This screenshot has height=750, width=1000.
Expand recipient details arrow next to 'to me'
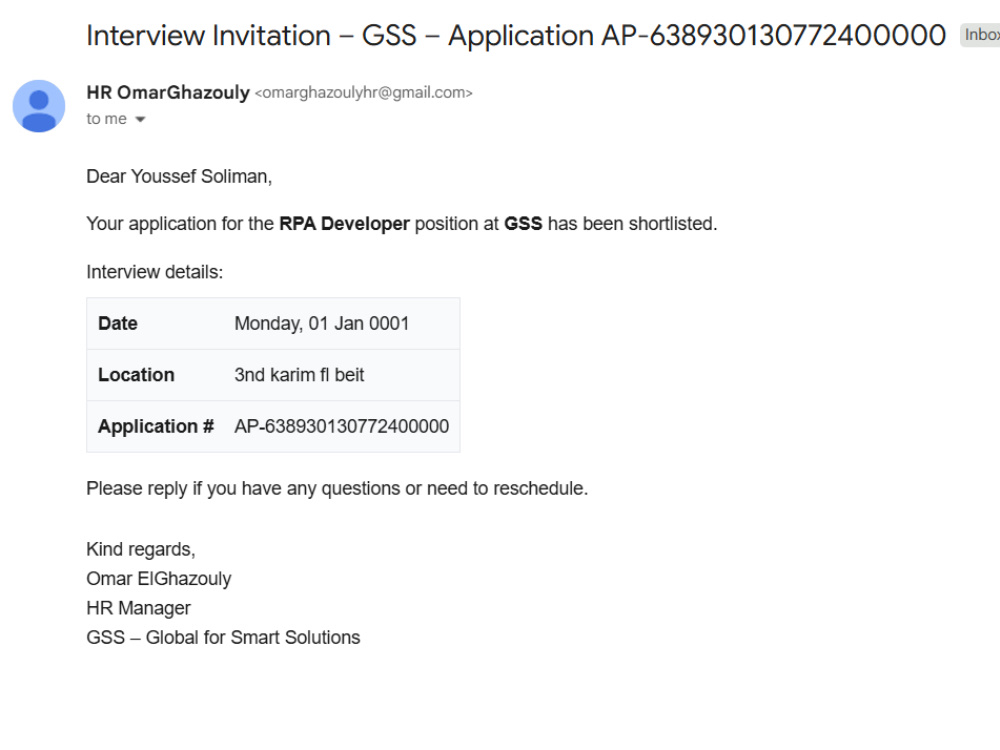[x=140, y=119]
